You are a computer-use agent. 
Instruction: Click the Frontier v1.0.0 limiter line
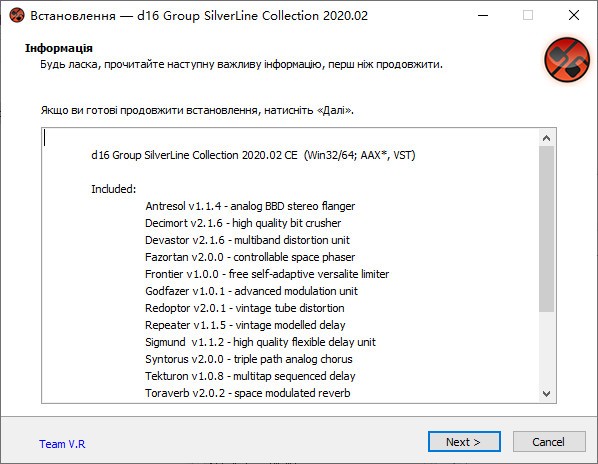click(267, 274)
